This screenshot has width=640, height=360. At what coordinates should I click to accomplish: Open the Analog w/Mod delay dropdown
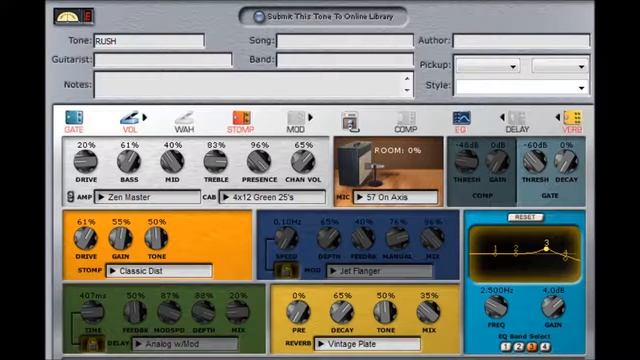pyautogui.click(x=185, y=344)
